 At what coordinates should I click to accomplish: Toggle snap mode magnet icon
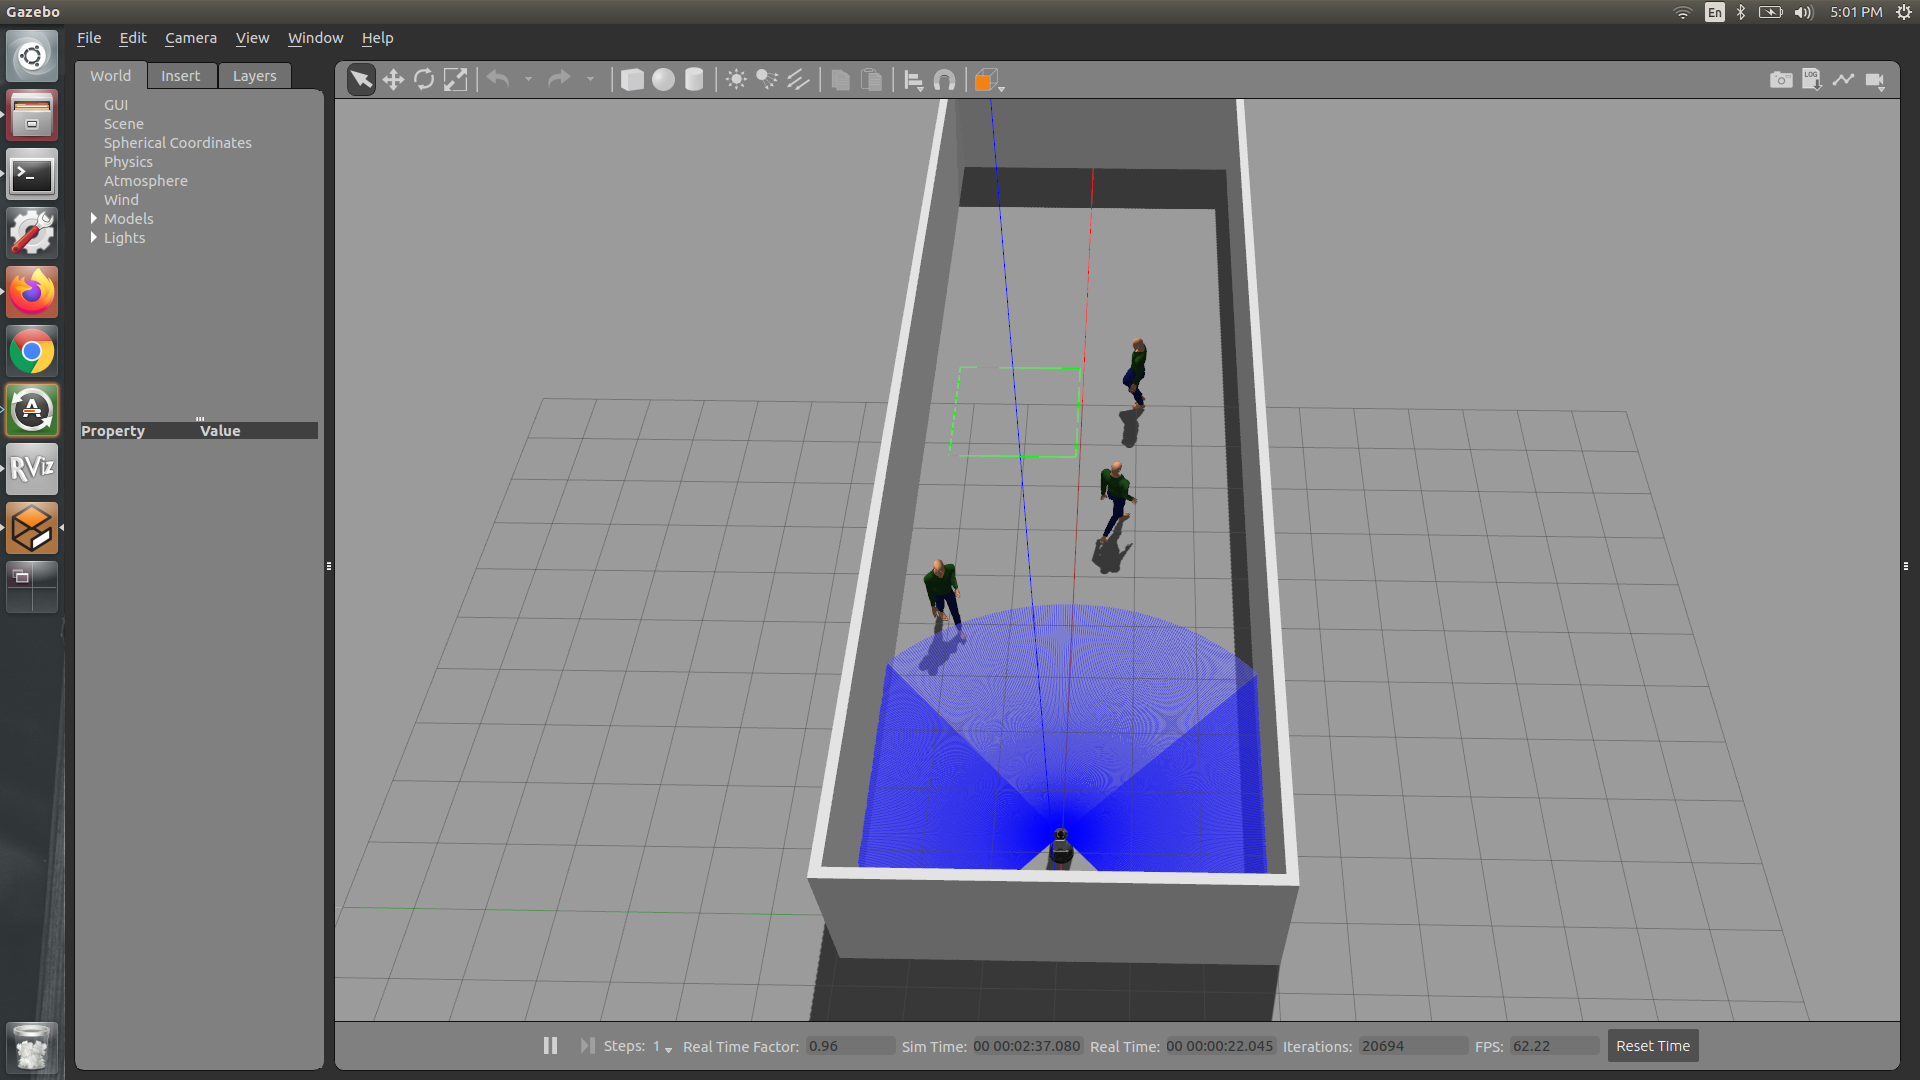(944, 80)
